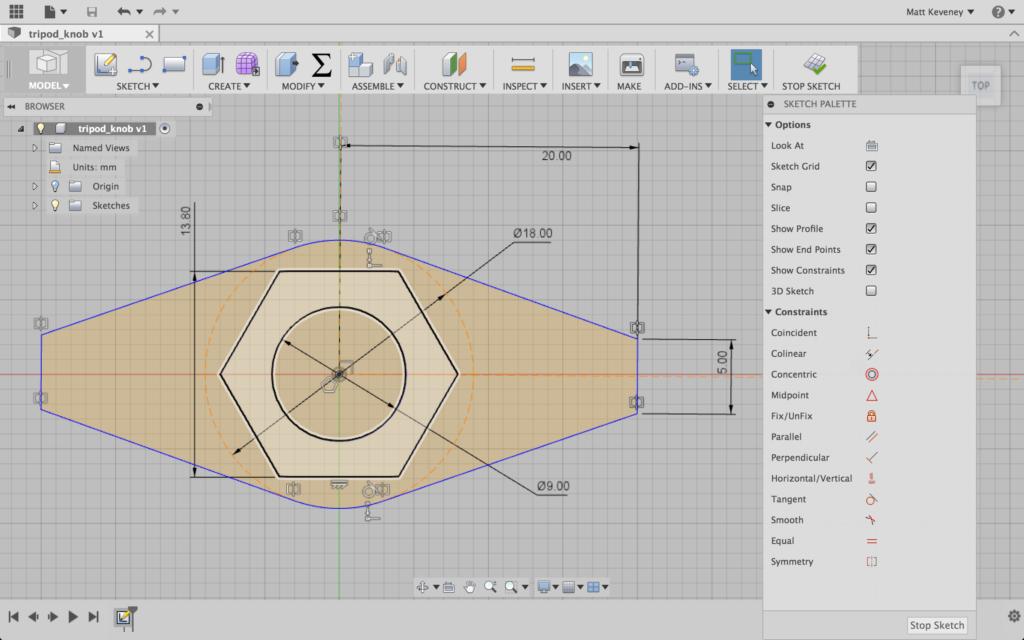Screen dimensions: 1024x640
Task: Select the Sigma icon in the Modify group
Action: point(321,65)
